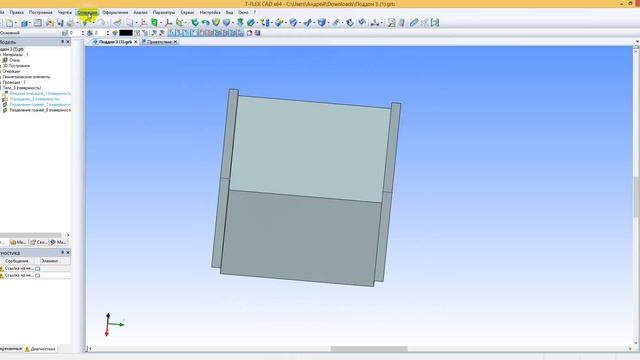The width and height of the screenshot is (640, 360).
Task: Click the black color swatch
Action: point(126,33)
